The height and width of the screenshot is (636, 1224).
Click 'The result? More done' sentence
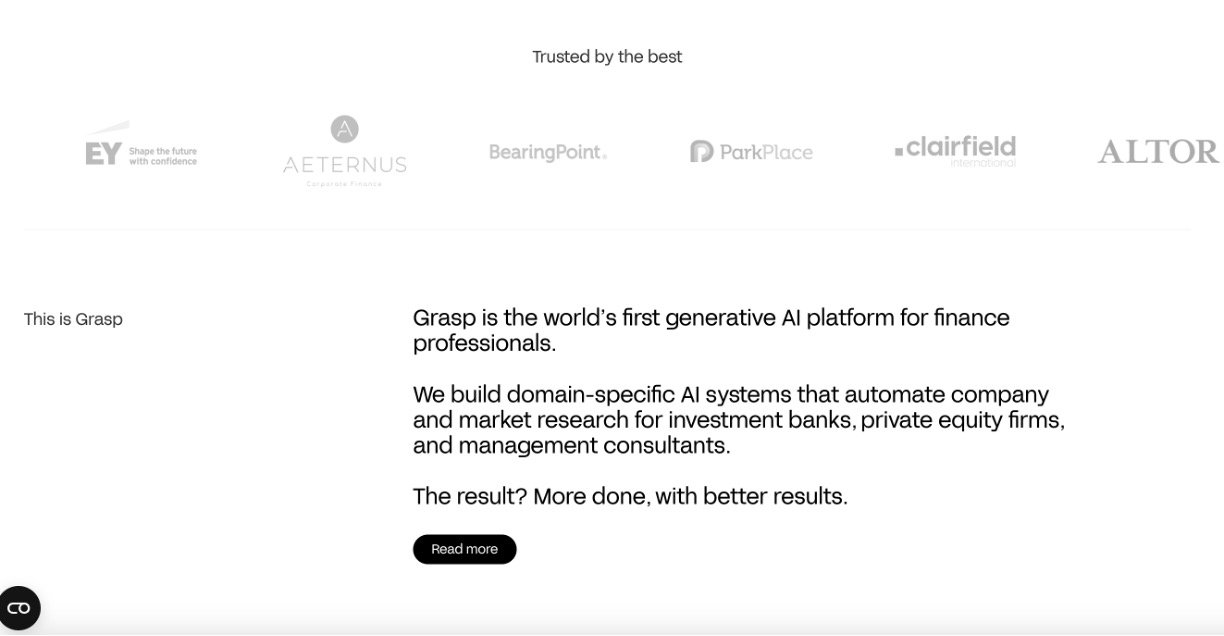click(x=630, y=496)
